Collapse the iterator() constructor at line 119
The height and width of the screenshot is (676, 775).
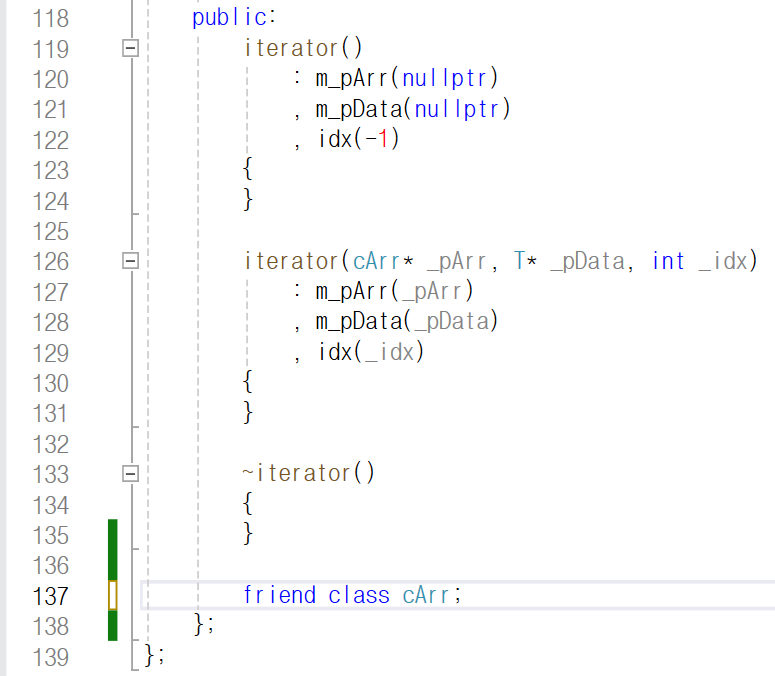[130, 48]
